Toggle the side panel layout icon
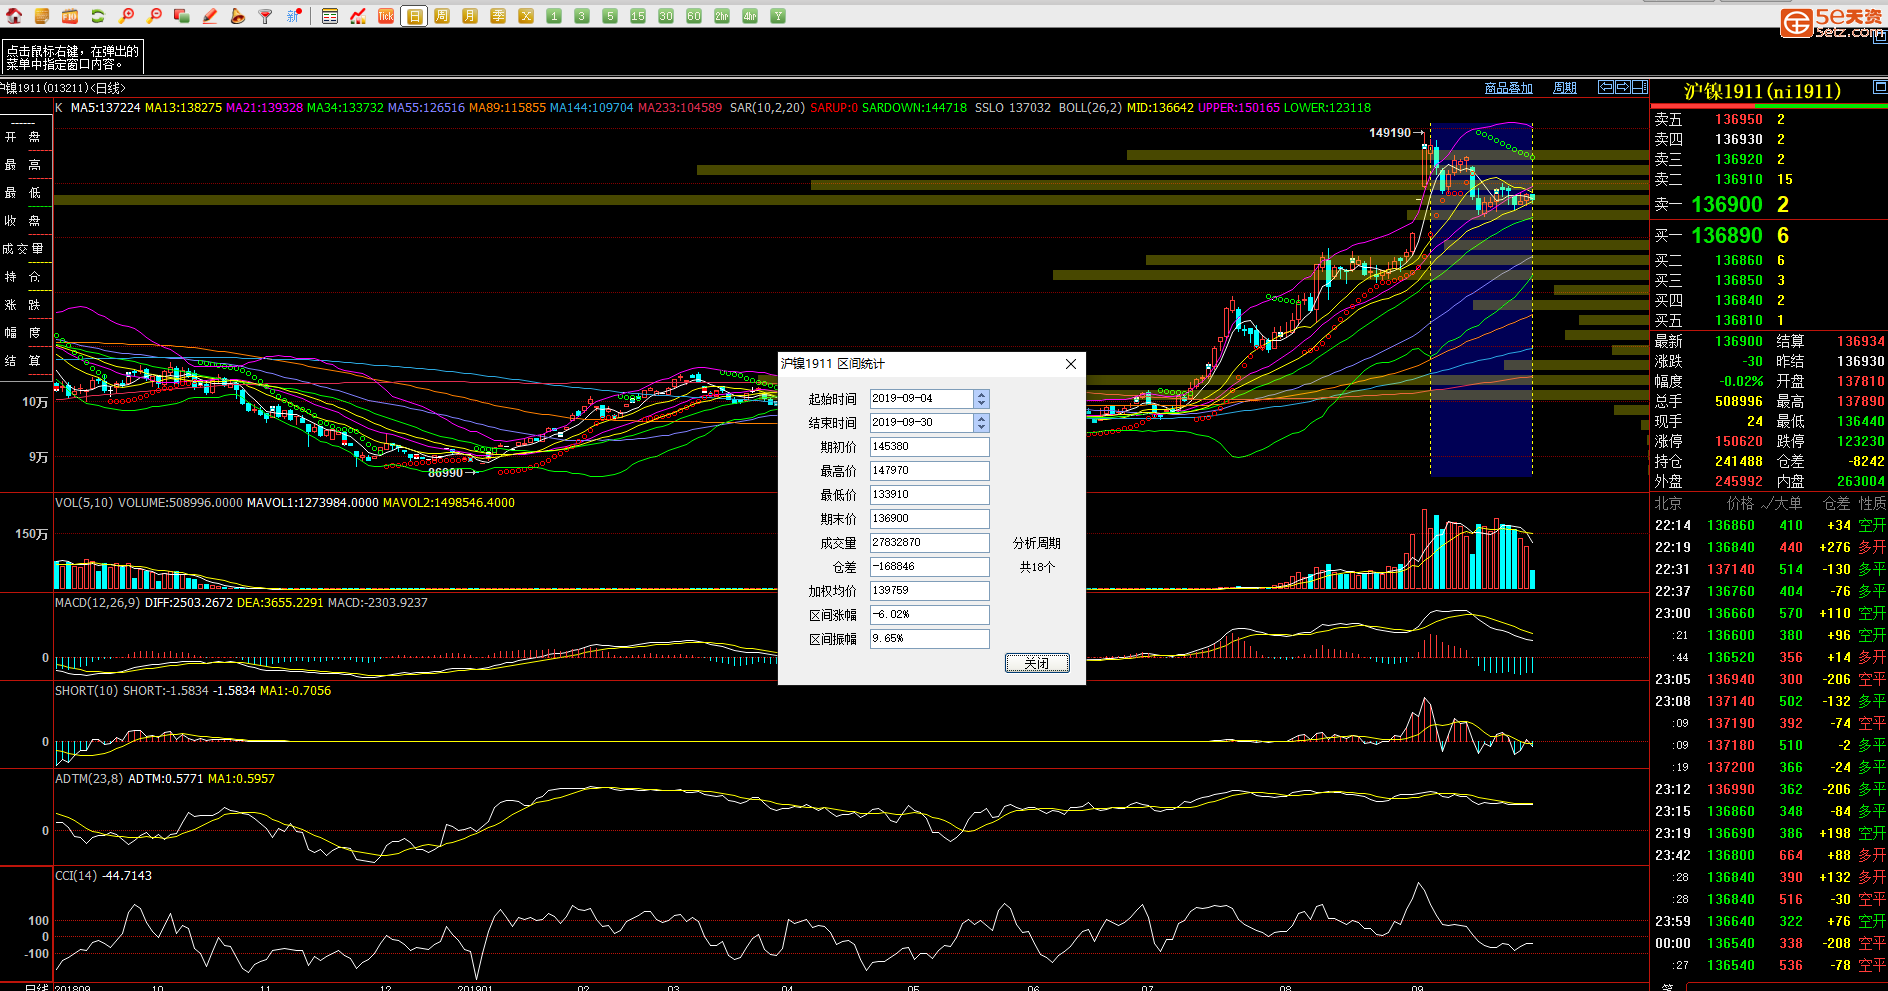This screenshot has height=991, width=1888. [1639, 87]
